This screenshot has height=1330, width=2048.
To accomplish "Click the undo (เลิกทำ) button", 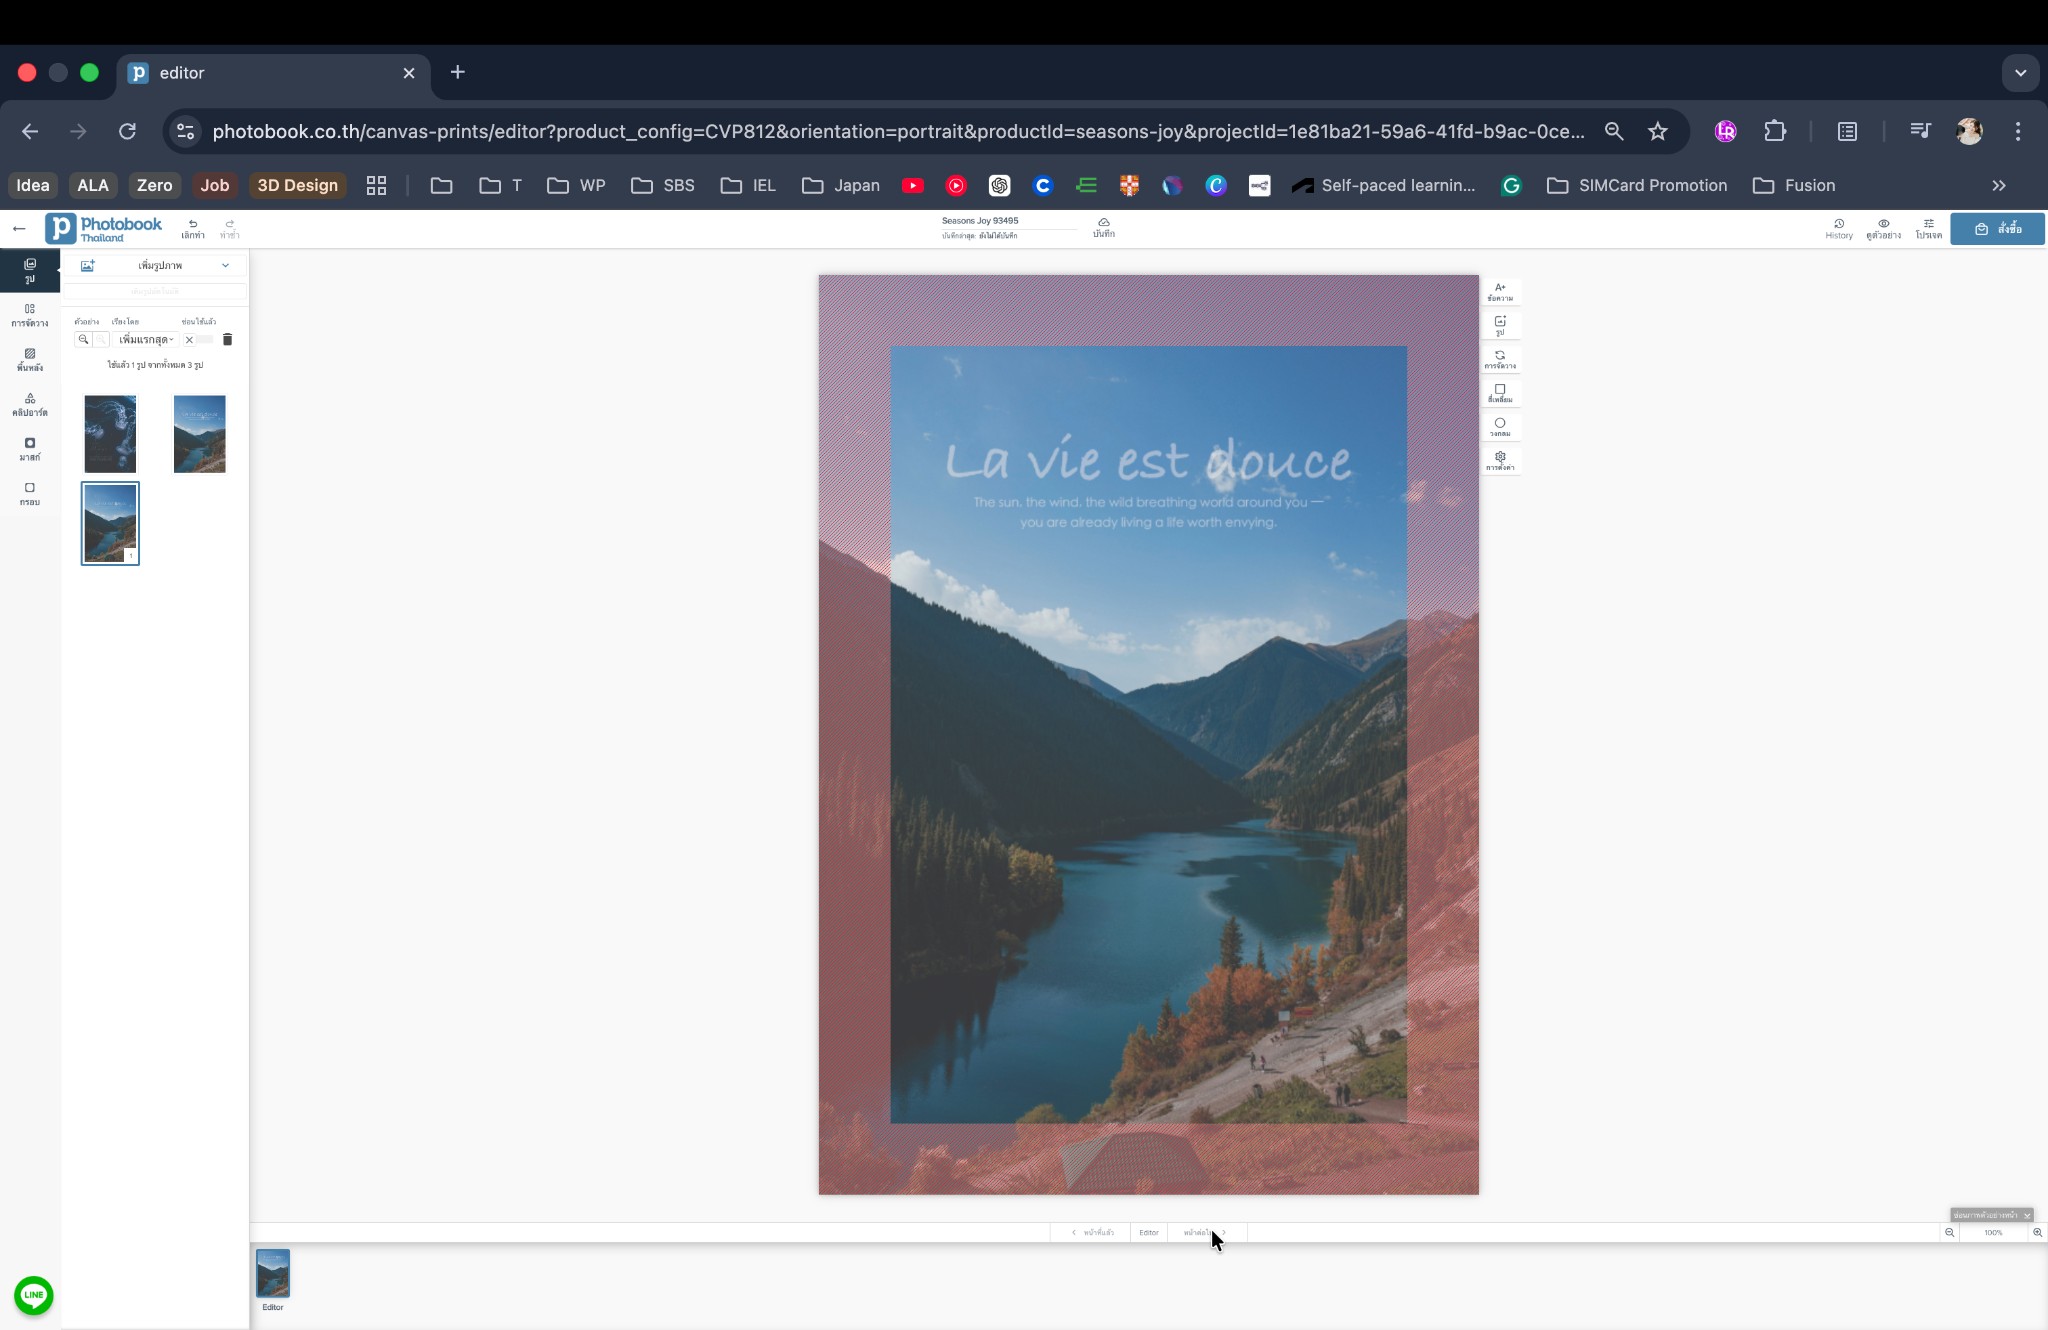I will coord(193,229).
